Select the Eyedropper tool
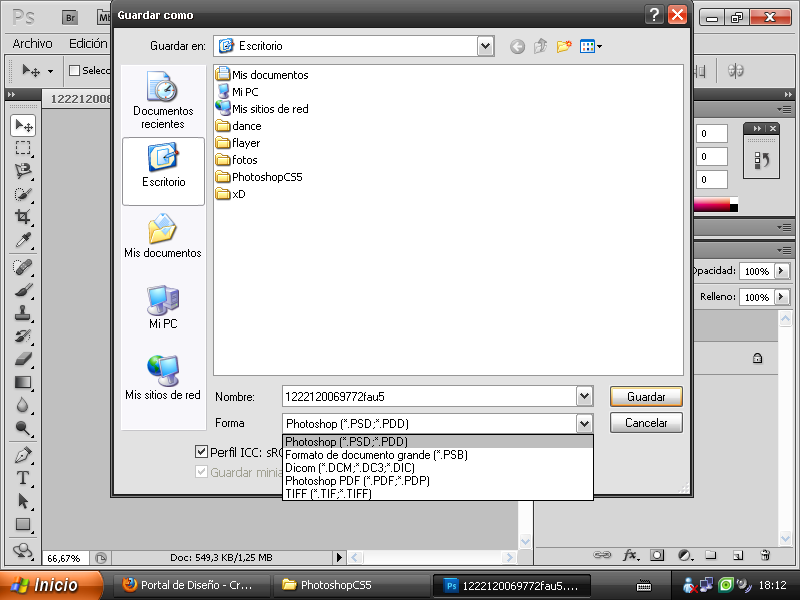 [x=23, y=240]
